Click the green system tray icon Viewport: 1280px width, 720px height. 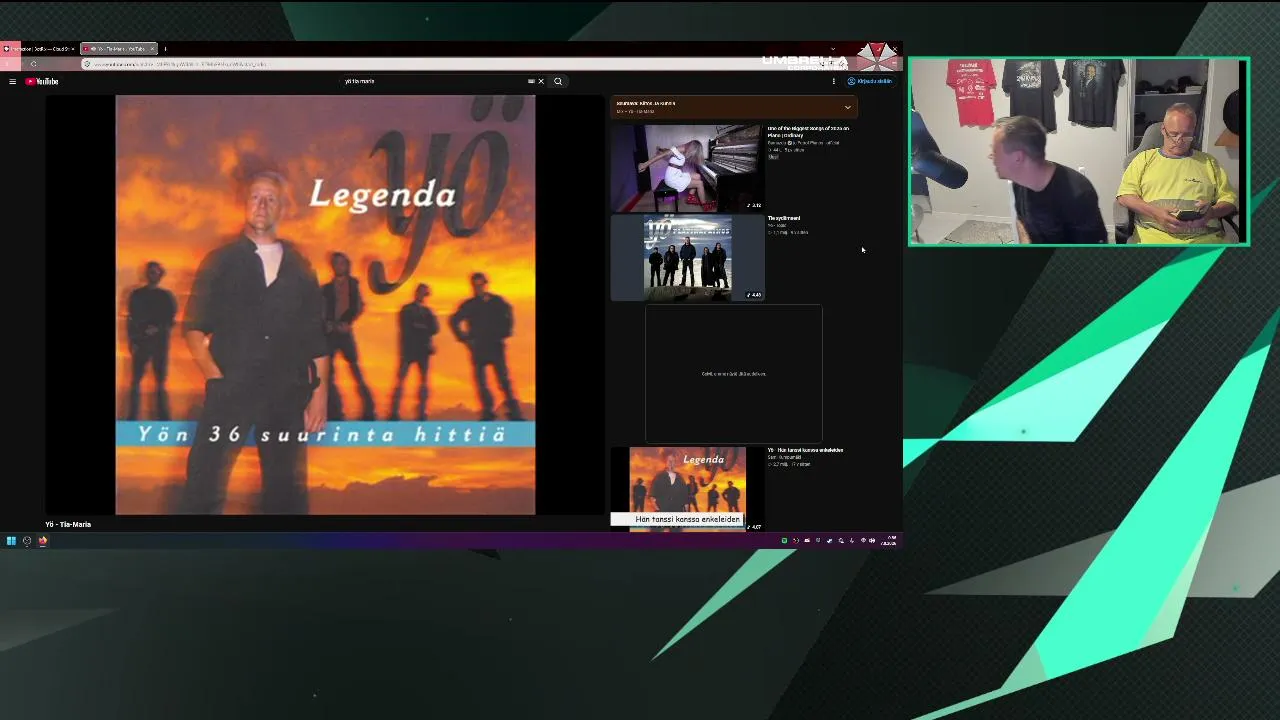click(x=784, y=541)
